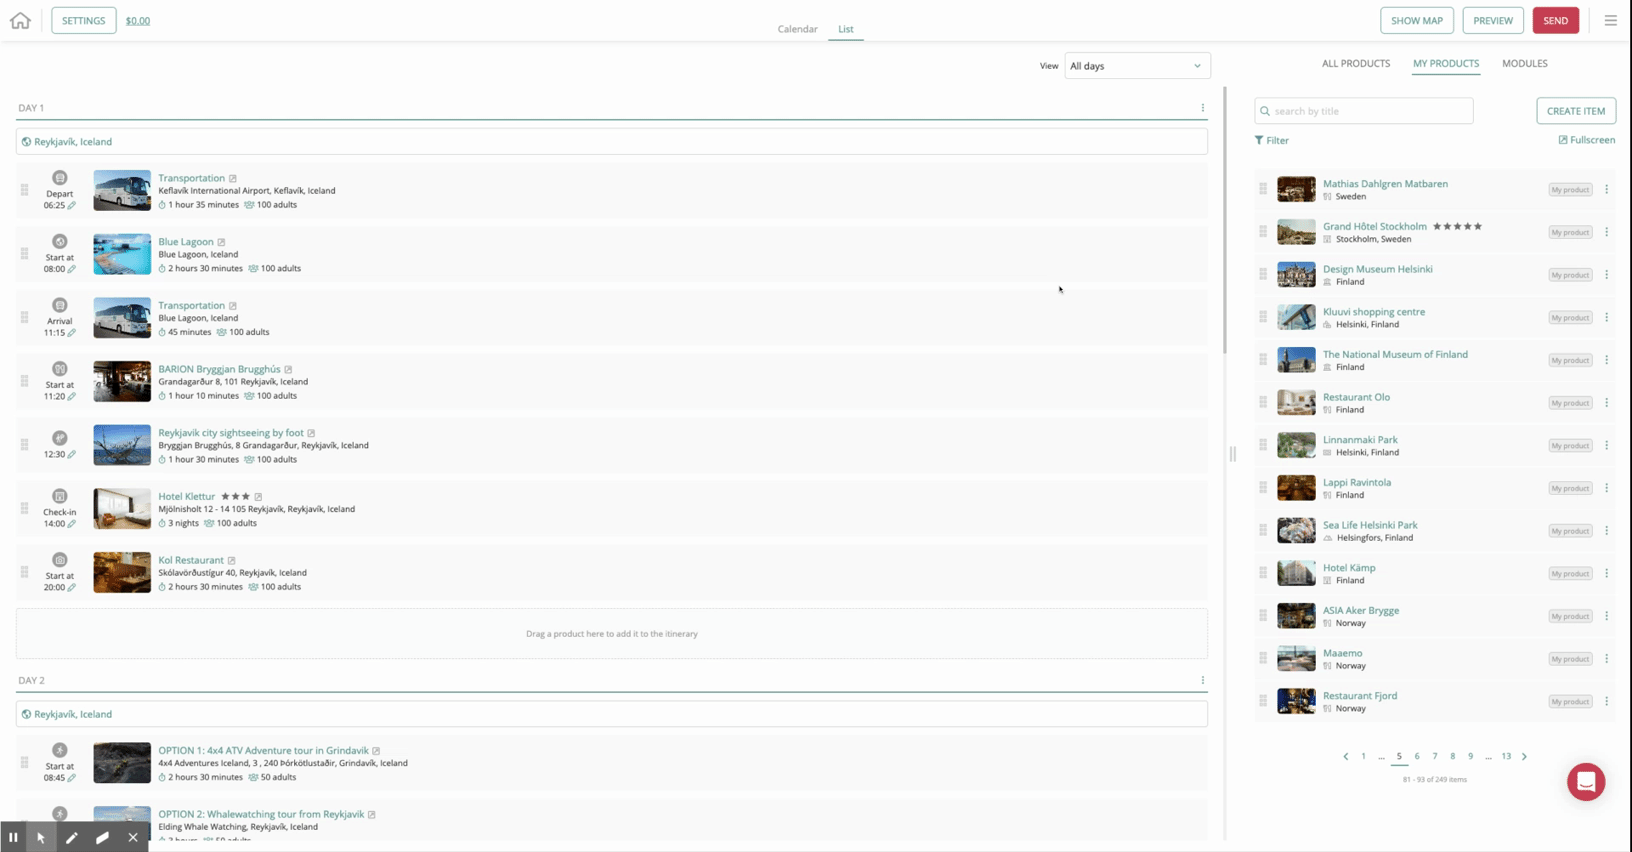The image size is (1632, 852).
Task: Switch to Calendar view tab
Action: pyautogui.click(x=797, y=29)
